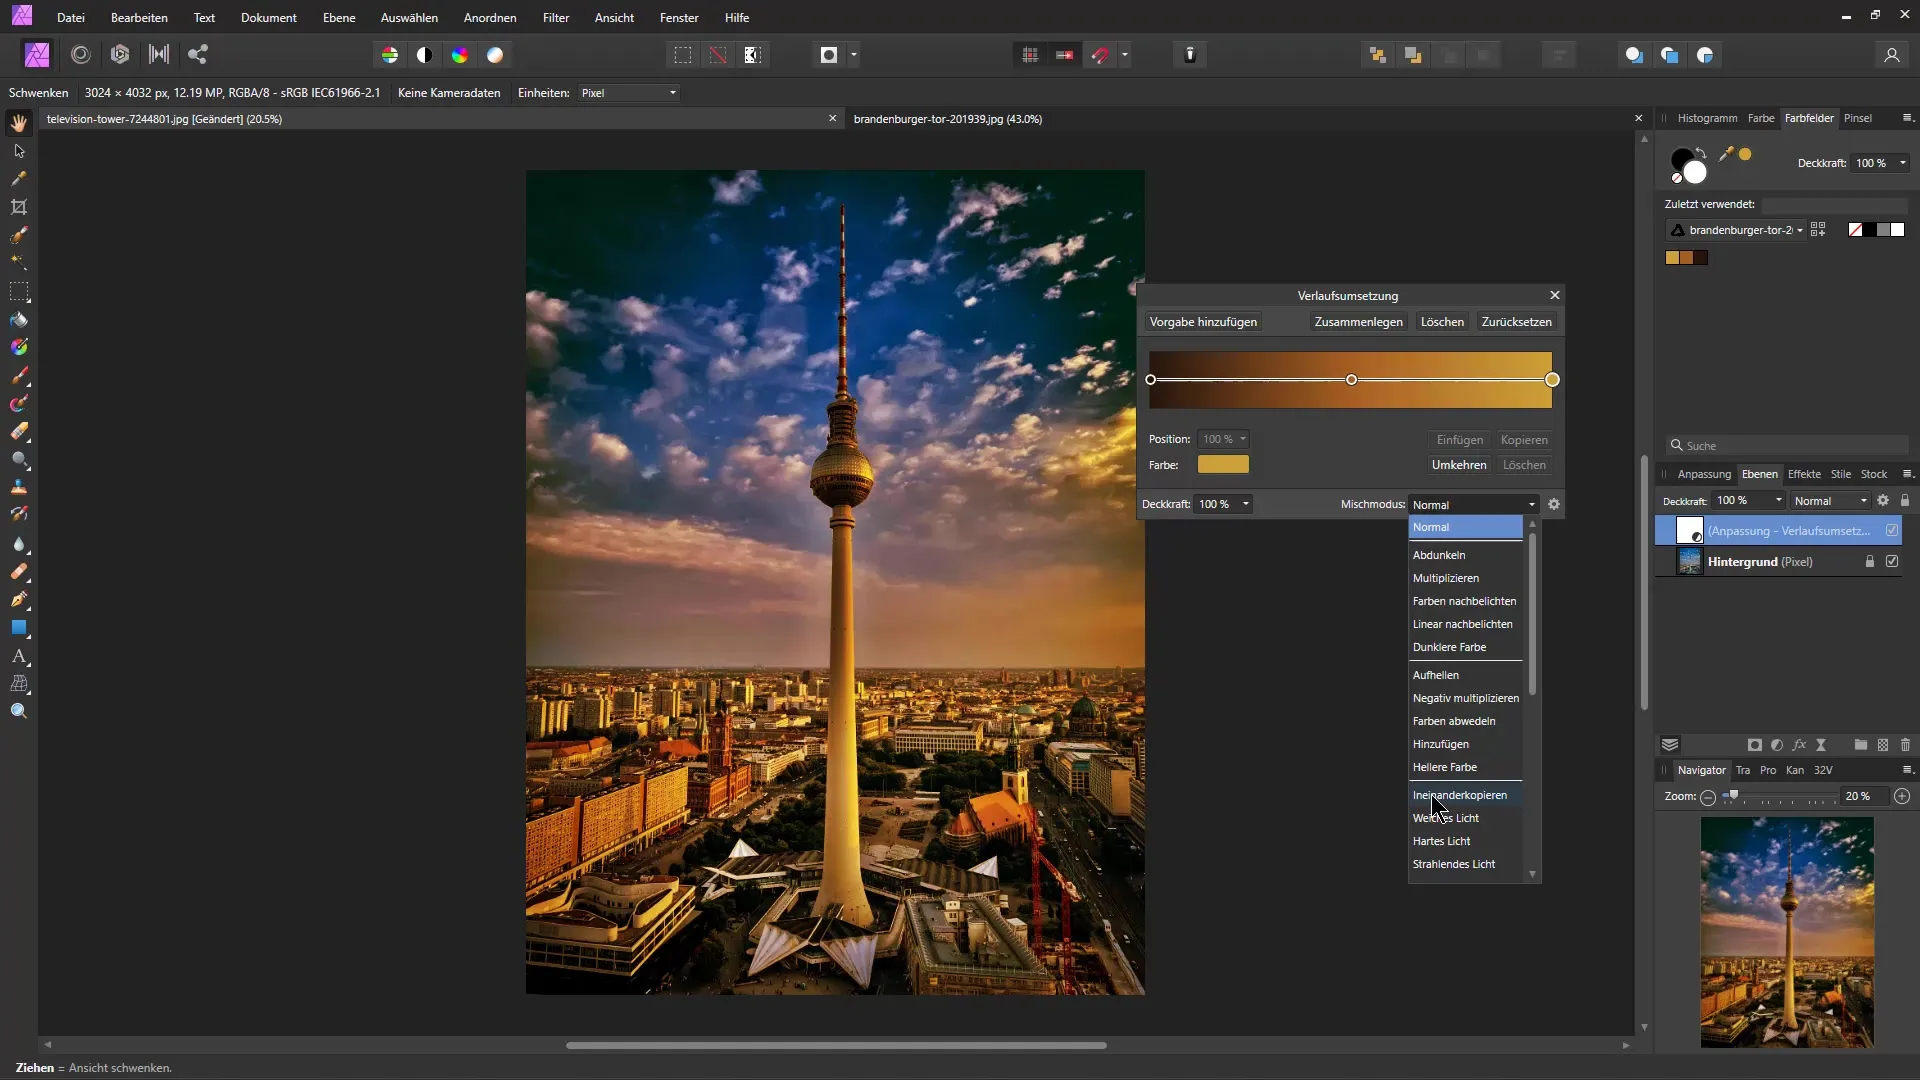Image resolution: width=1920 pixels, height=1080 pixels.
Task: Click the Kopieren button
Action: click(1524, 440)
